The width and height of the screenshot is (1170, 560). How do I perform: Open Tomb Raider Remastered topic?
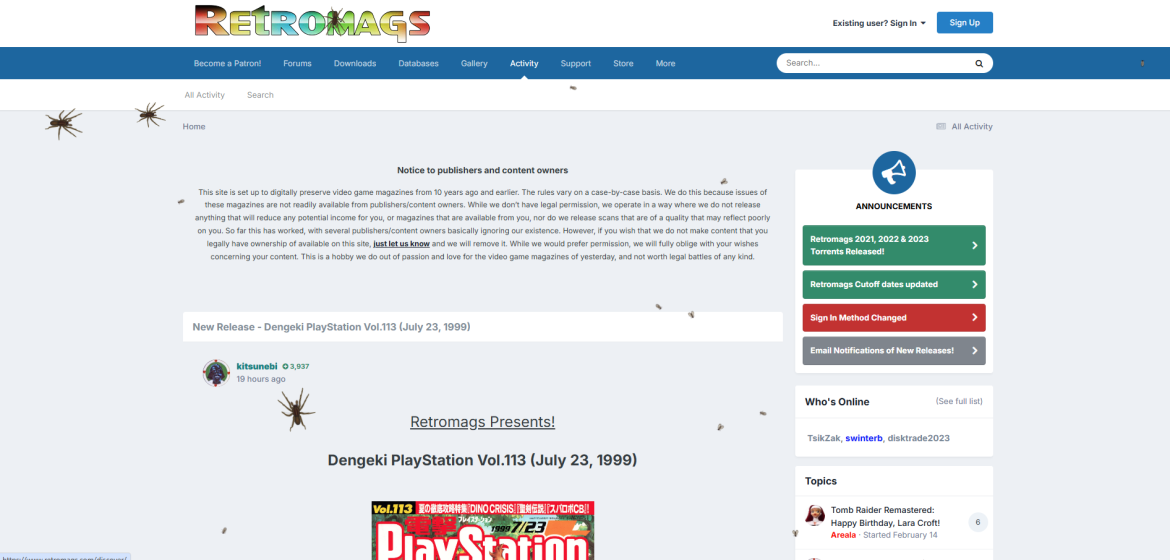pos(885,516)
